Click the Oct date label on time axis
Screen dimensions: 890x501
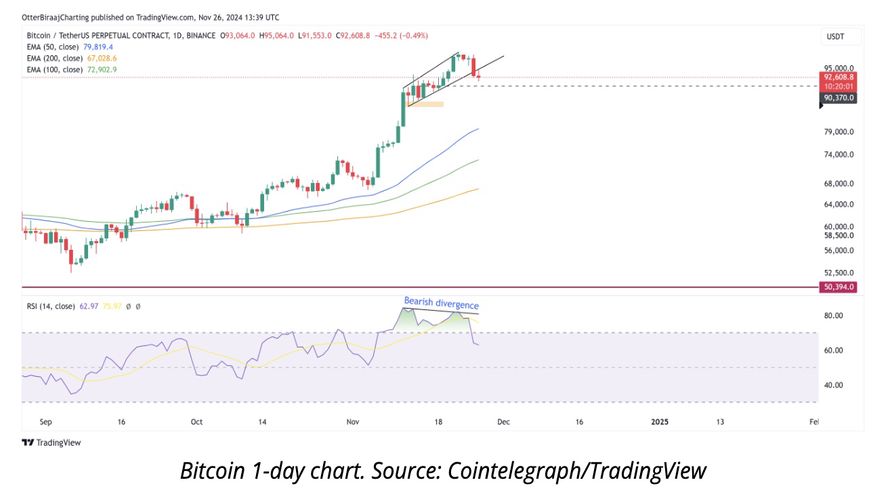[196, 422]
